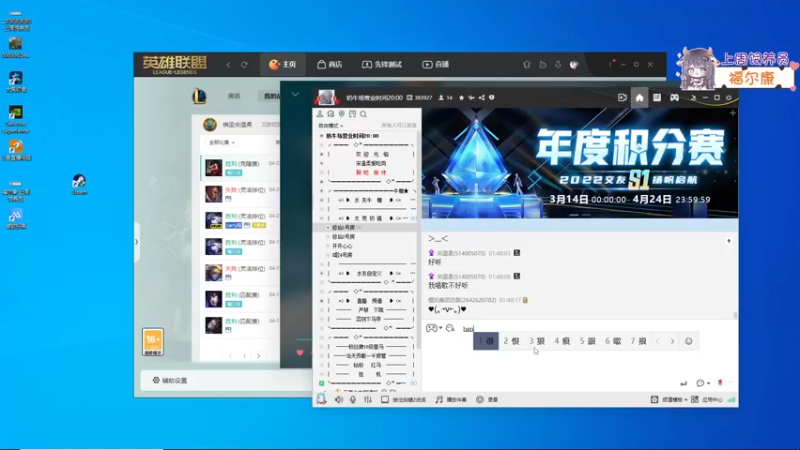Click the up arrow button in chat area
Viewport: 800px width, 450px height.
(729, 241)
